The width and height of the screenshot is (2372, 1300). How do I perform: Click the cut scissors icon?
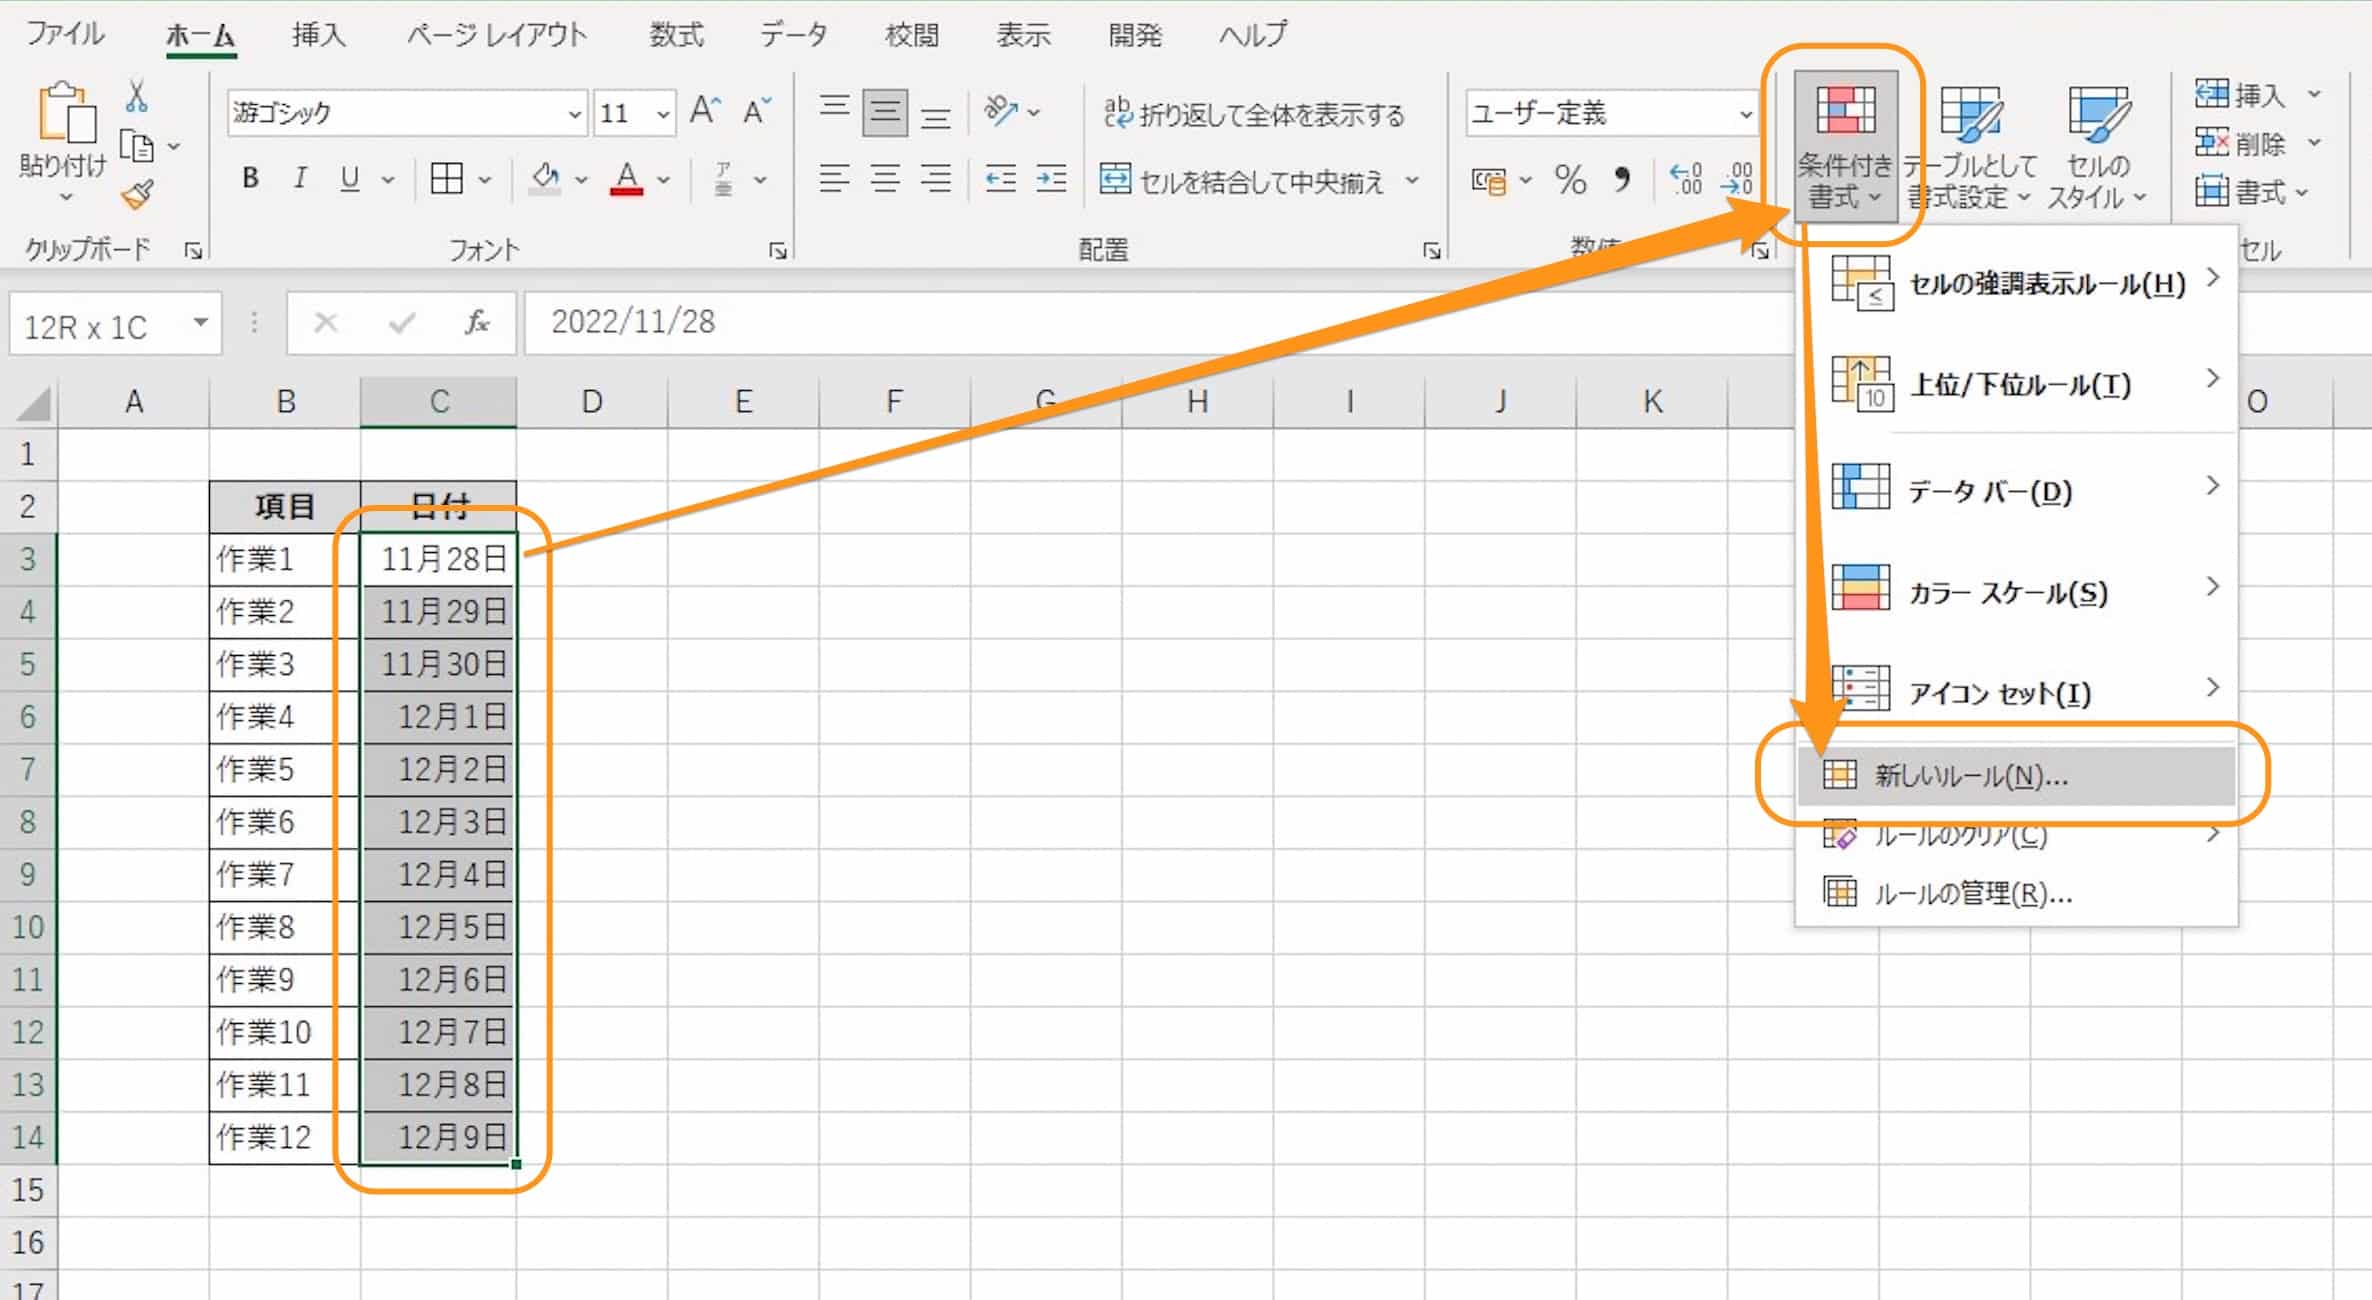(x=137, y=98)
